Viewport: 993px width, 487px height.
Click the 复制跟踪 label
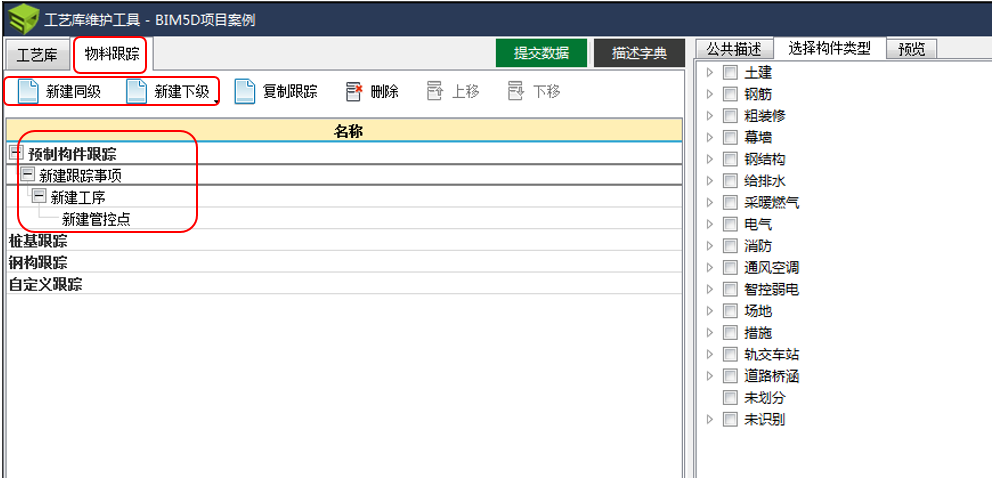pos(290,92)
